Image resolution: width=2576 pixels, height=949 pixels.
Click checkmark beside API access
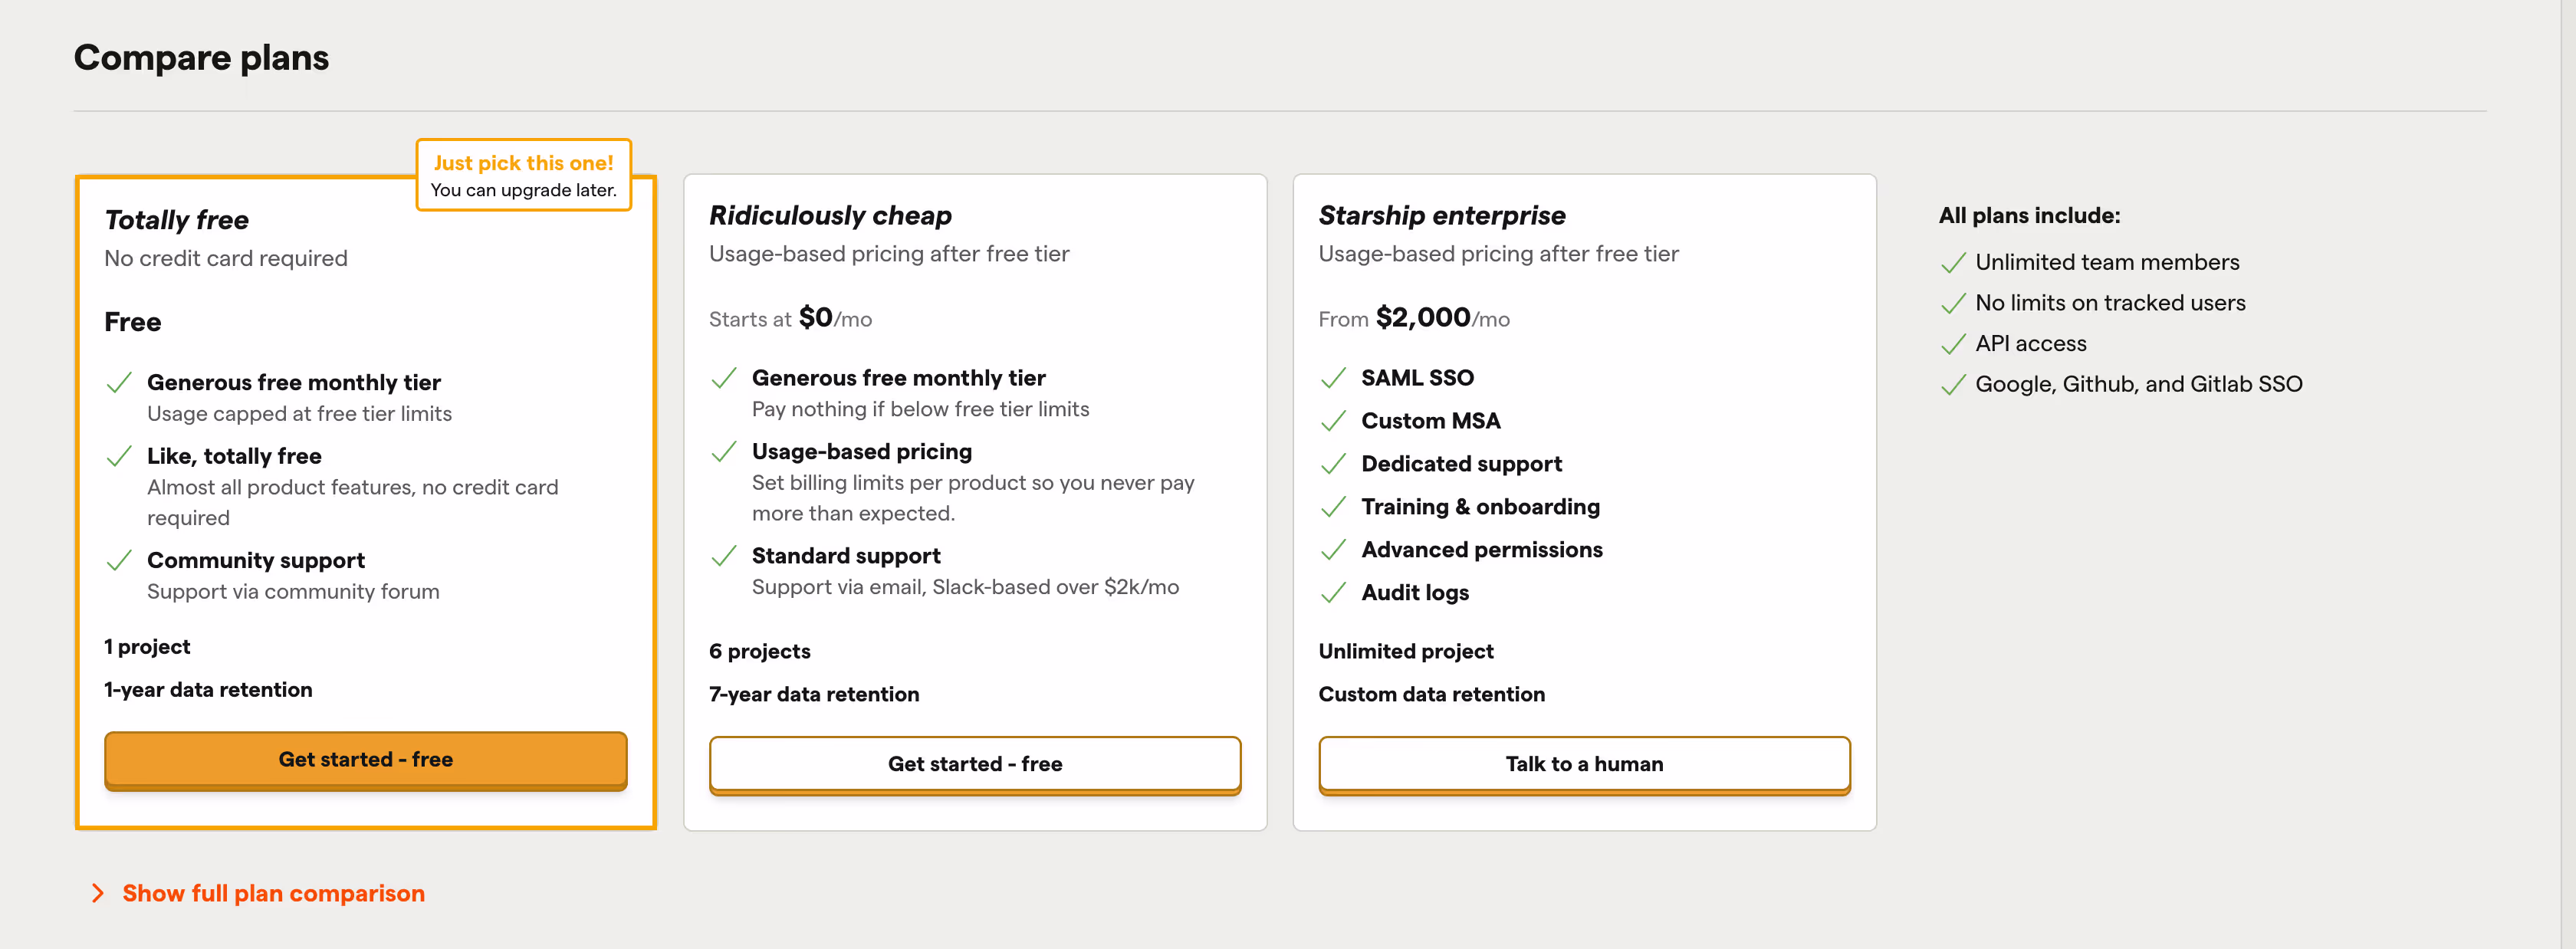point(1952,345)
